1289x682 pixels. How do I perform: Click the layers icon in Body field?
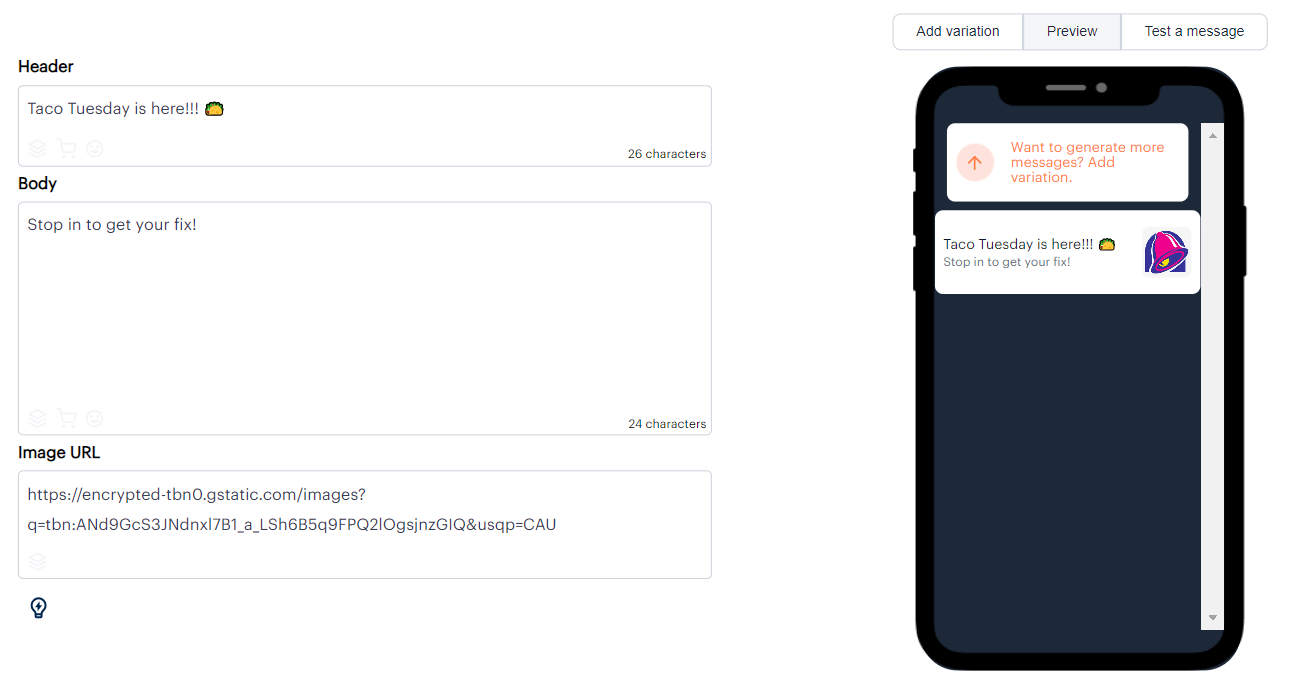[38, 418]
